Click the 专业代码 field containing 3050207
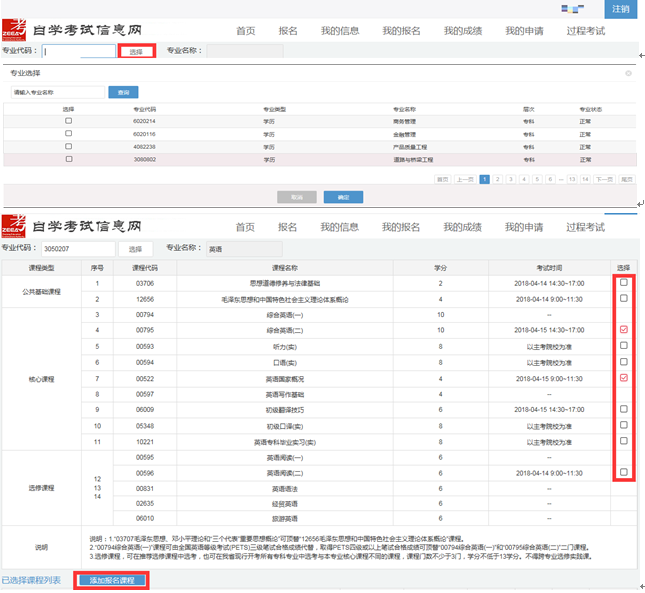The width and height of the screenshot is (645, 593). tap(78, 249)
